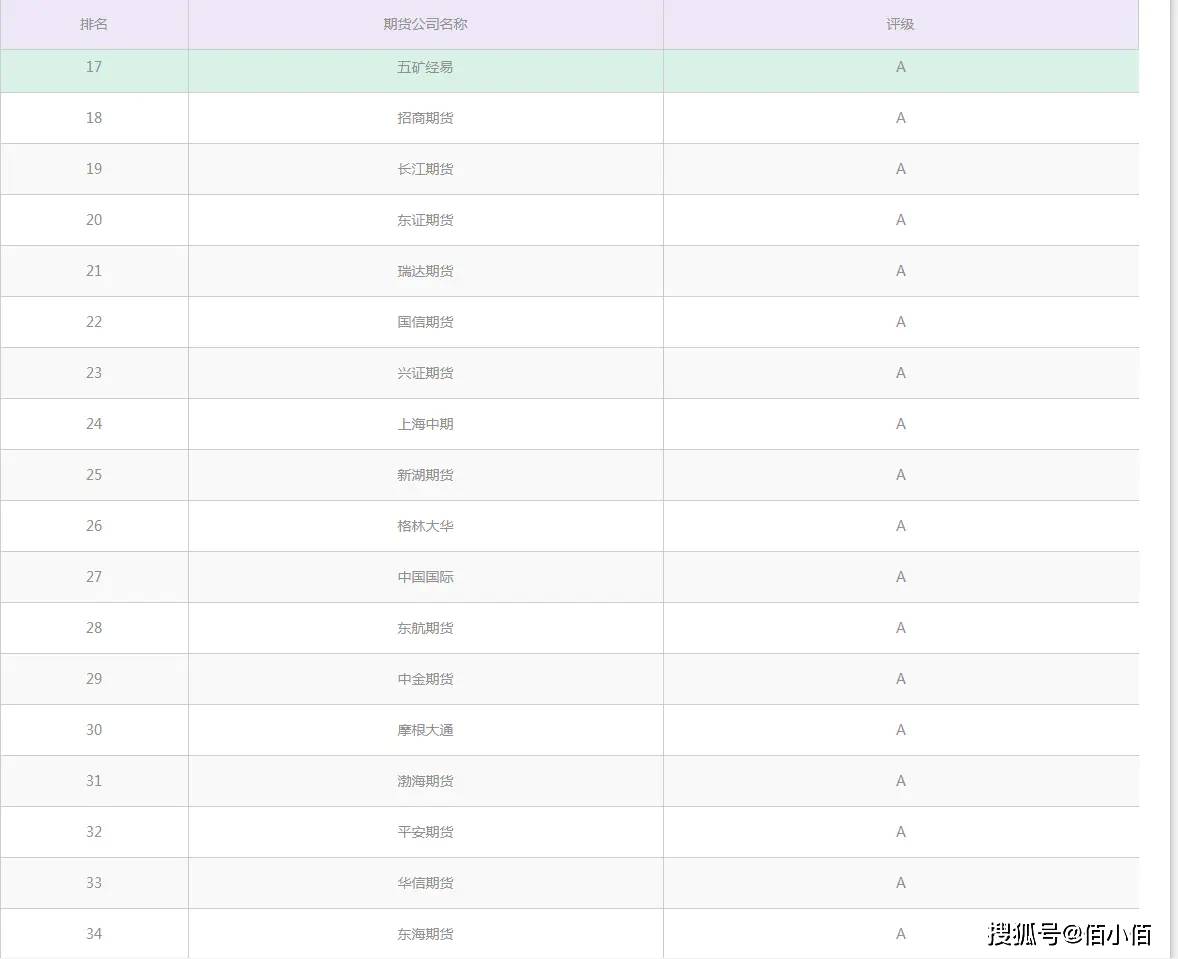Click the A rating for 国信期货
The height and width of the screenshot is (959, 1178).
[x=901, y=322]
